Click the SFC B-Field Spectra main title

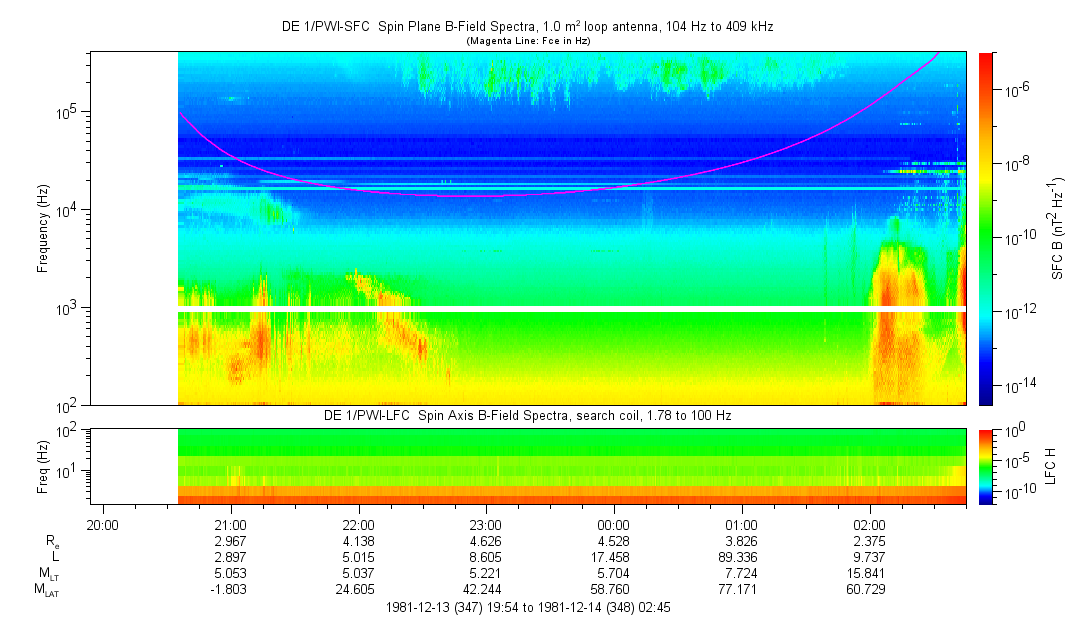click(527, 27)
